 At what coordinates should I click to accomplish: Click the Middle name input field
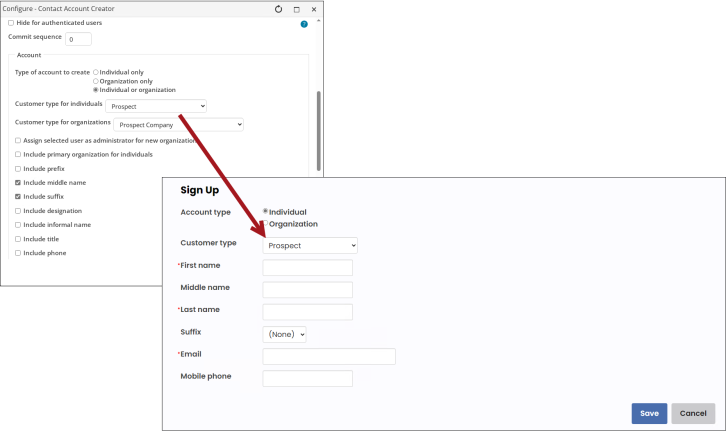307,290
